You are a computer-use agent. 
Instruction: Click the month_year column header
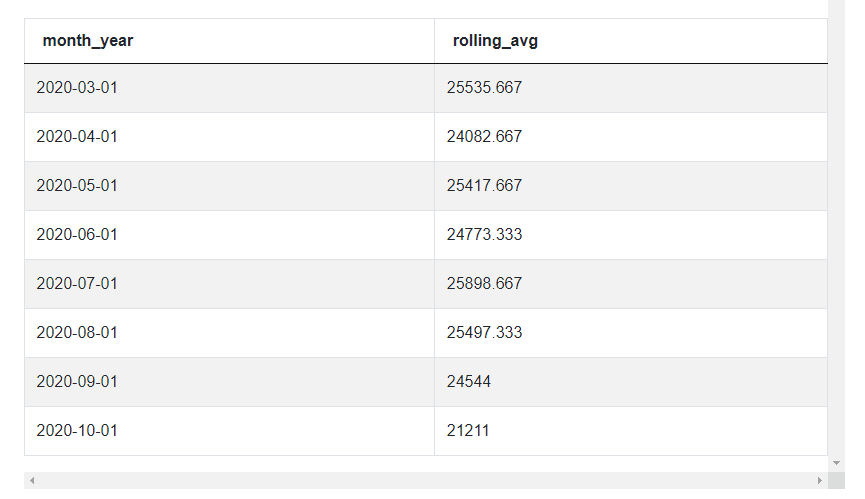pyautogui.click(x=88, y=41)
